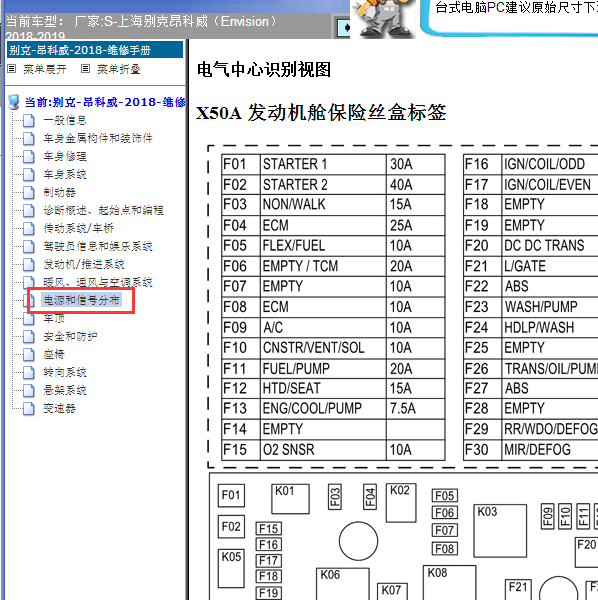
Task: Click the CNSTR/VENT/SOL cell
Action: (x=323, y=348)
